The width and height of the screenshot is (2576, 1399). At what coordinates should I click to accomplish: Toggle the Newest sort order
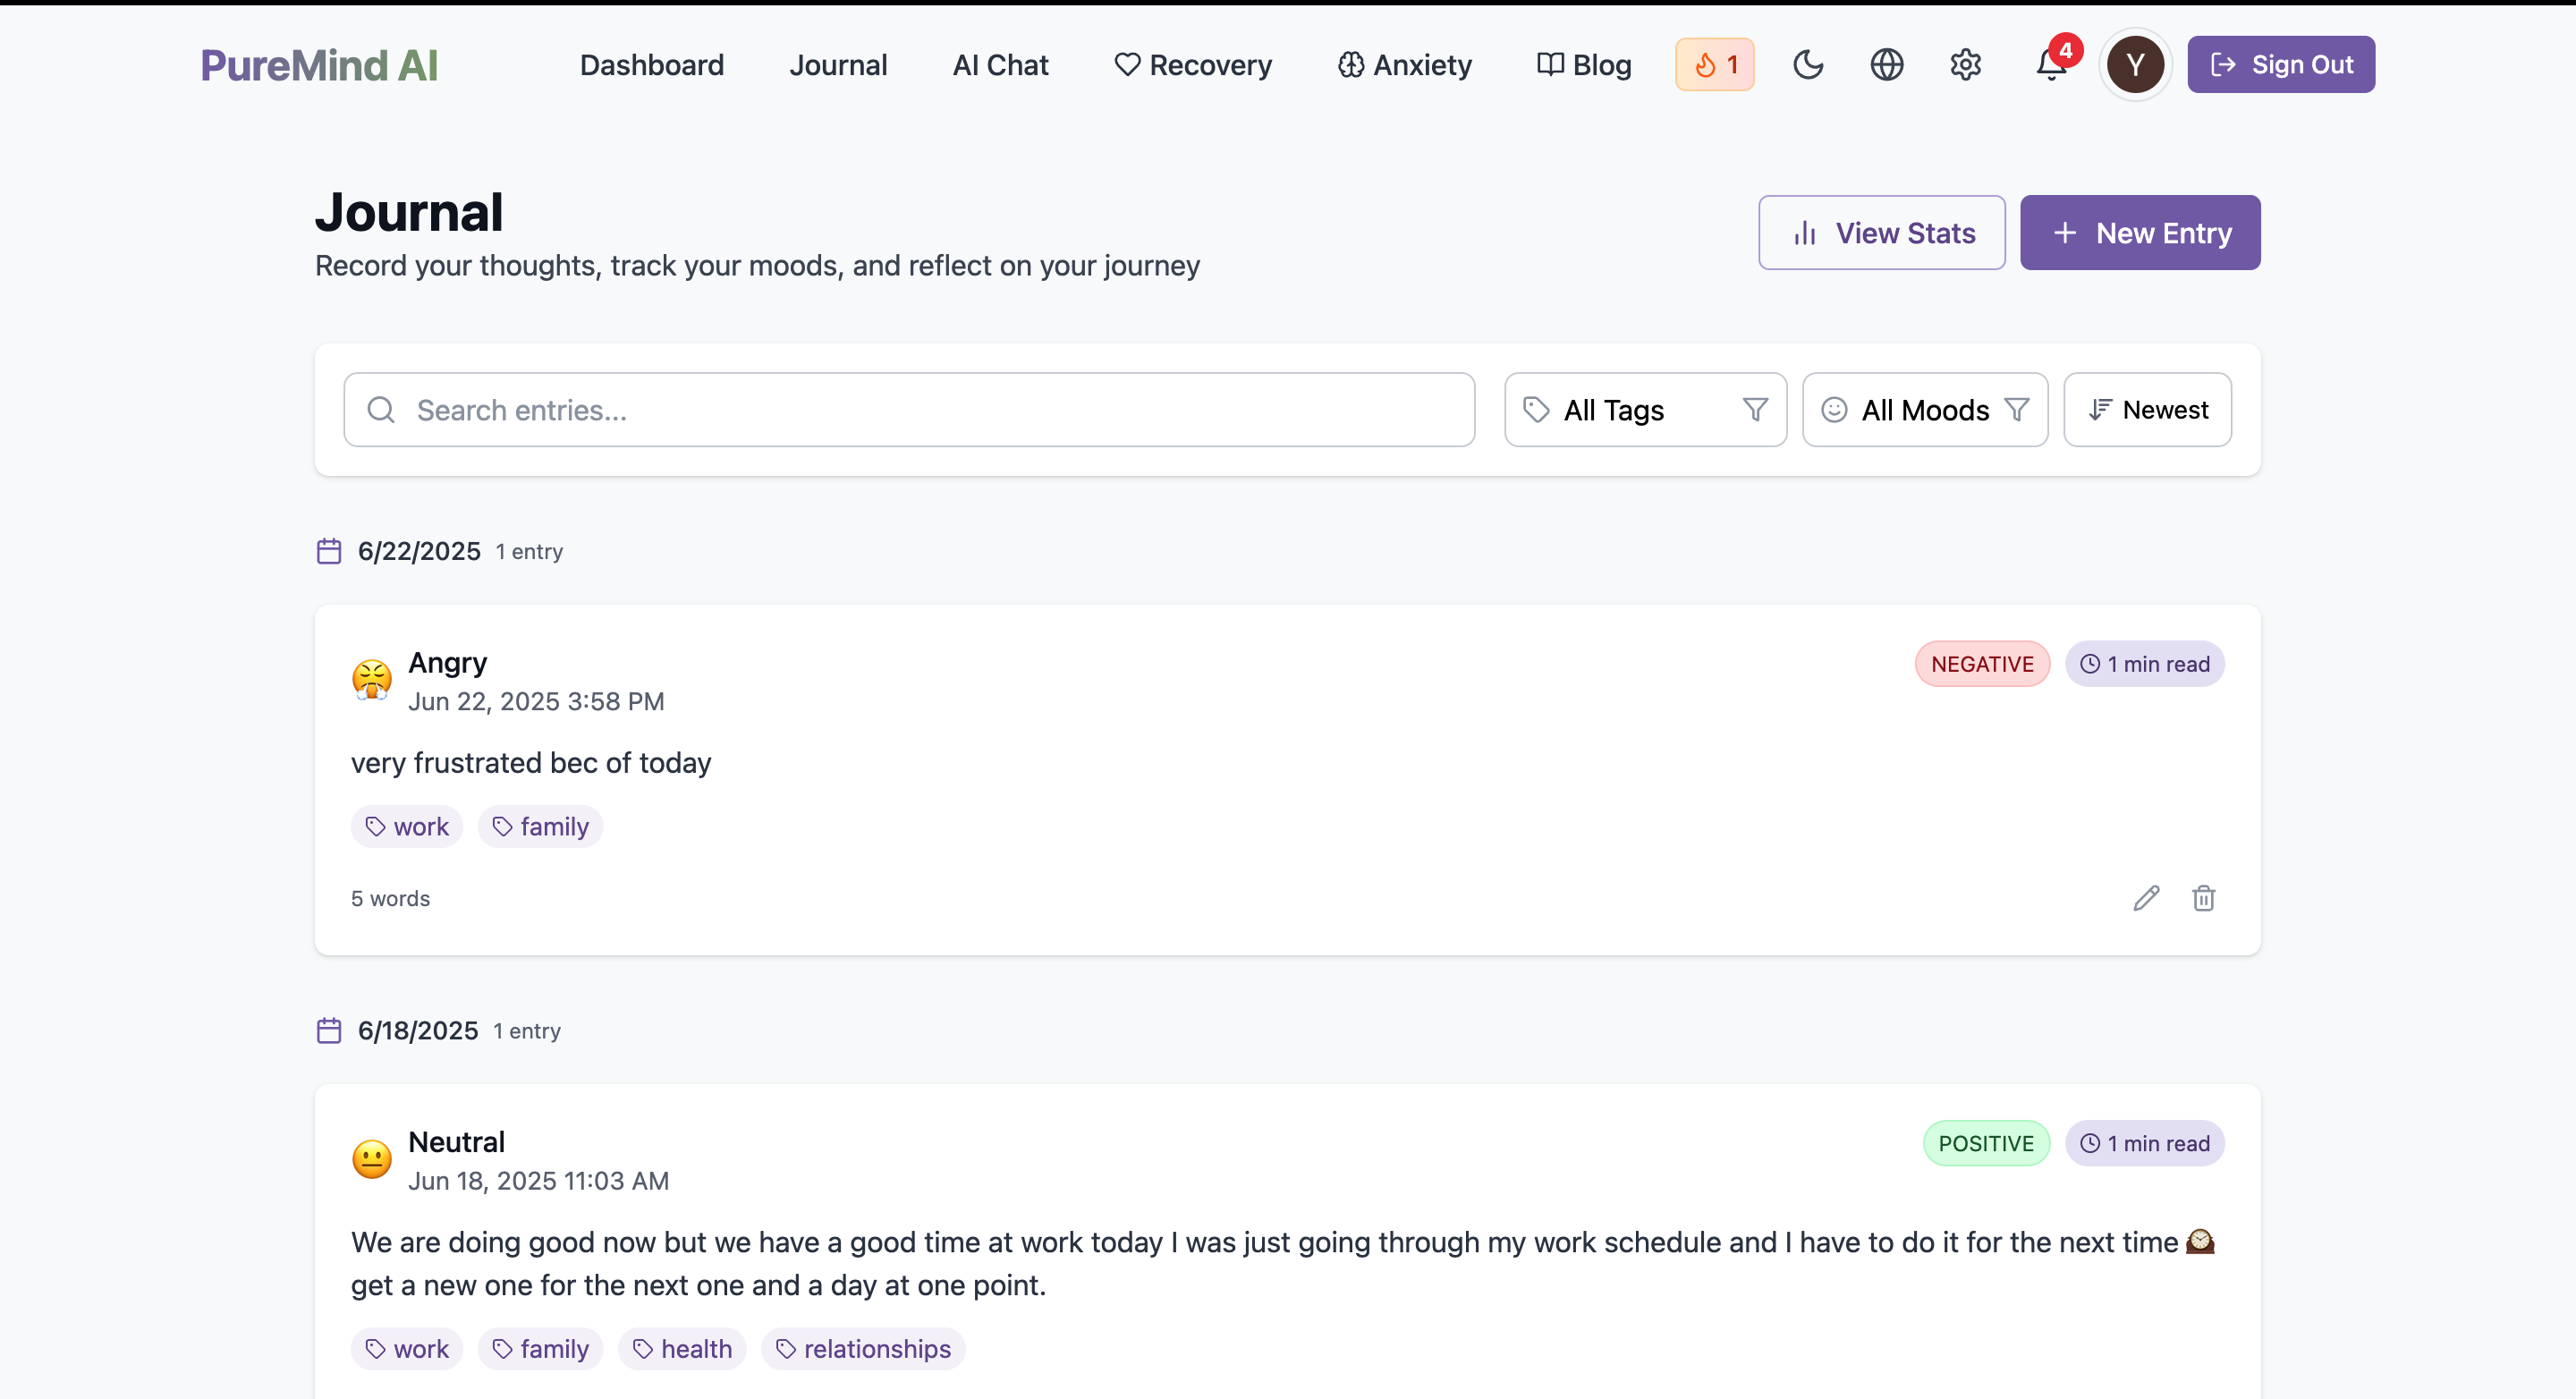click(2147, 410)
